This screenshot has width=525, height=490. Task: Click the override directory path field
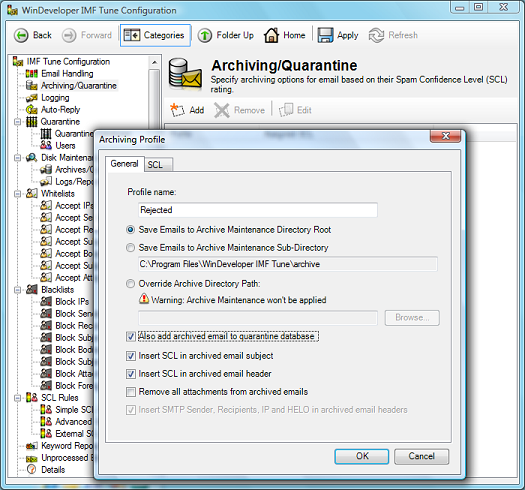point(258,318)
